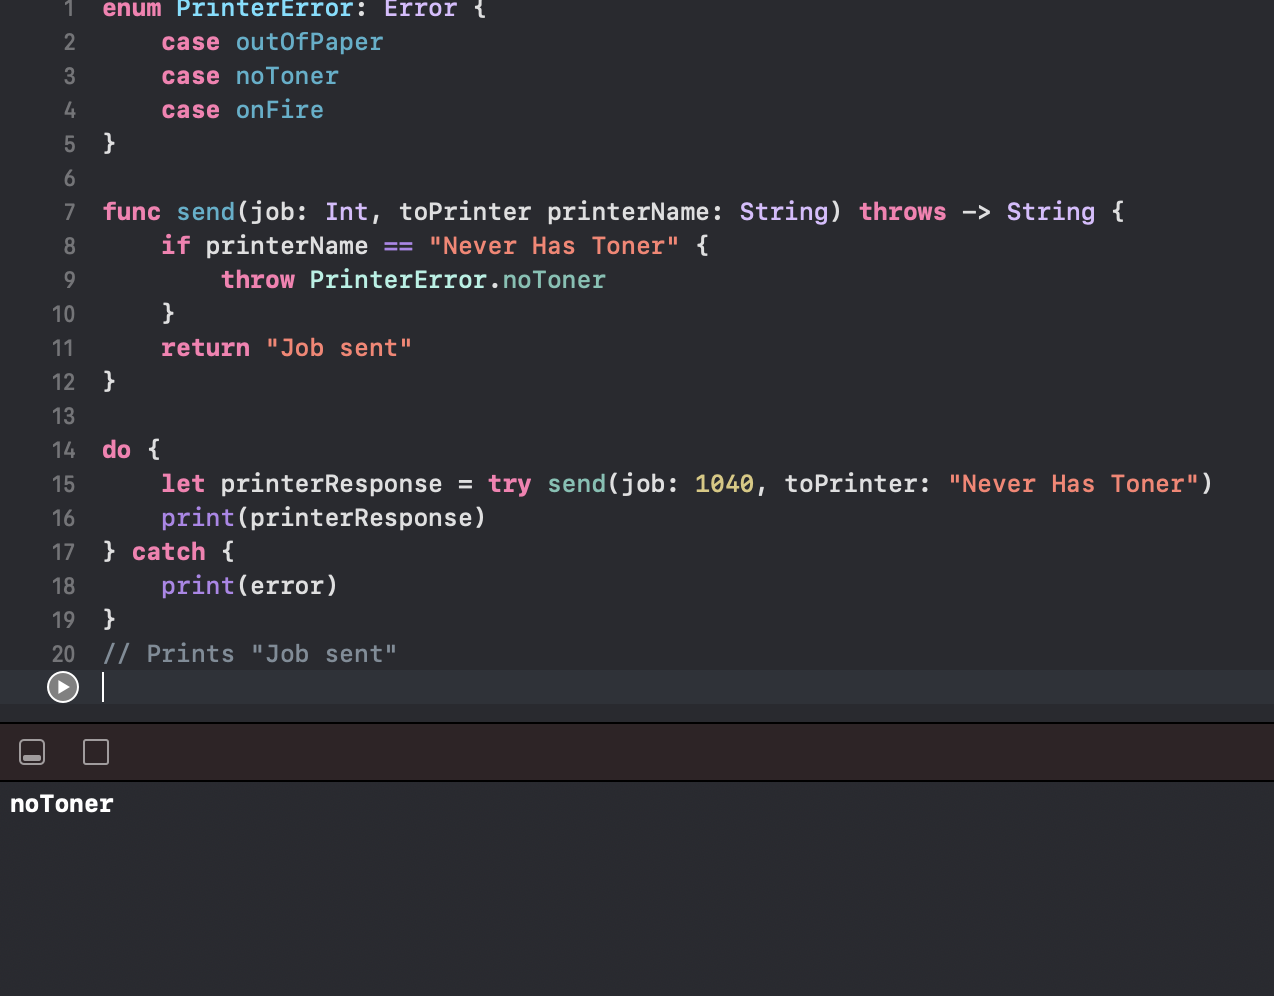Place cursor on 'throws' keyword
The height and width of the screenshot is (996, 1274).
click(902, 212)
